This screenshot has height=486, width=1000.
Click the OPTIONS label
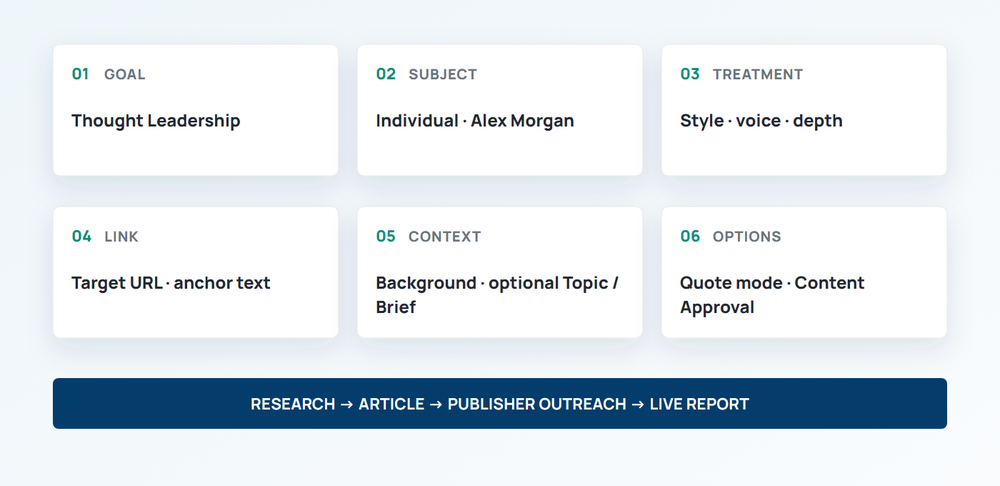tap(746, 237)
